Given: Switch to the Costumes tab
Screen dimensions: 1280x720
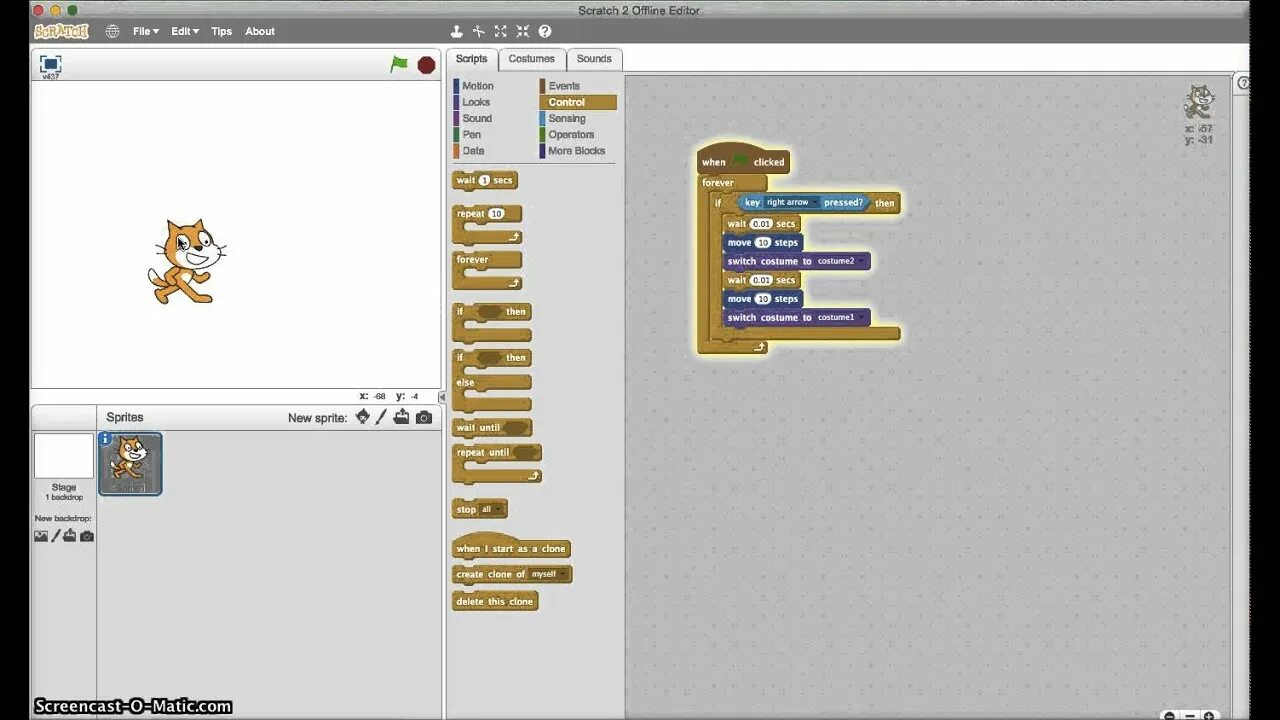Looking at the screenshot, I should click(x=531, y=59).
